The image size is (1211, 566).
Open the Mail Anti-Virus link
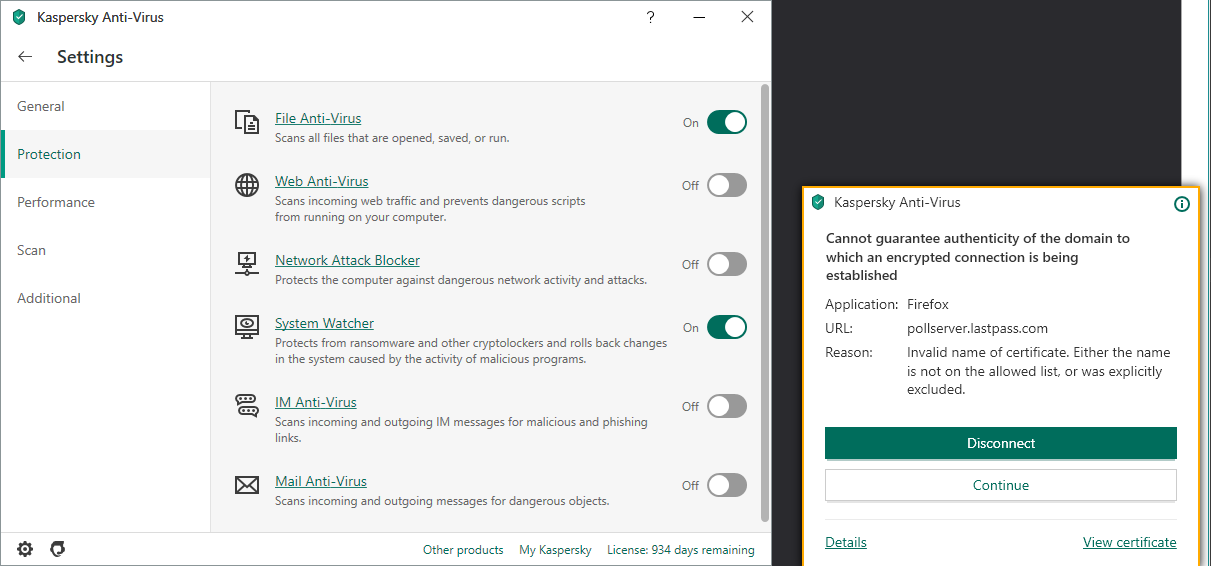point(321,481)
